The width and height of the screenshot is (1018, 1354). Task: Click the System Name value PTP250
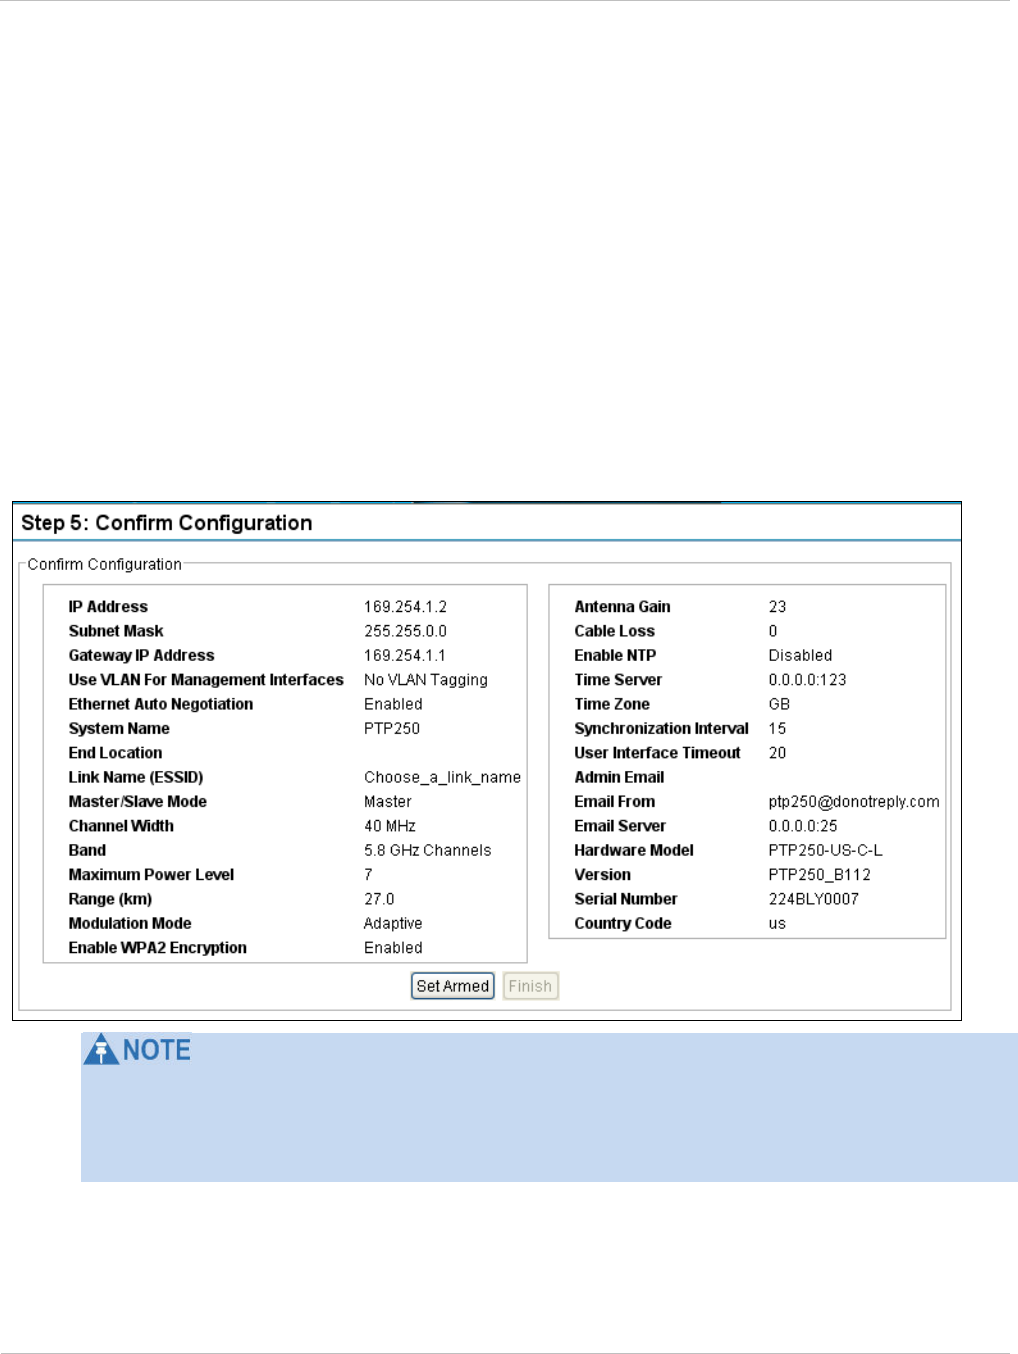click(392, 728)
